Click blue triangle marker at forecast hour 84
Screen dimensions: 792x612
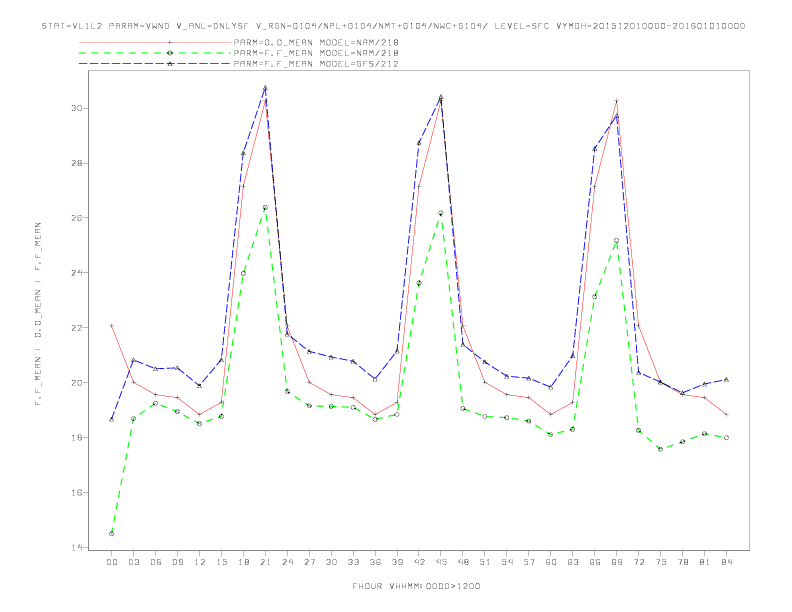(x=727, y=379)
